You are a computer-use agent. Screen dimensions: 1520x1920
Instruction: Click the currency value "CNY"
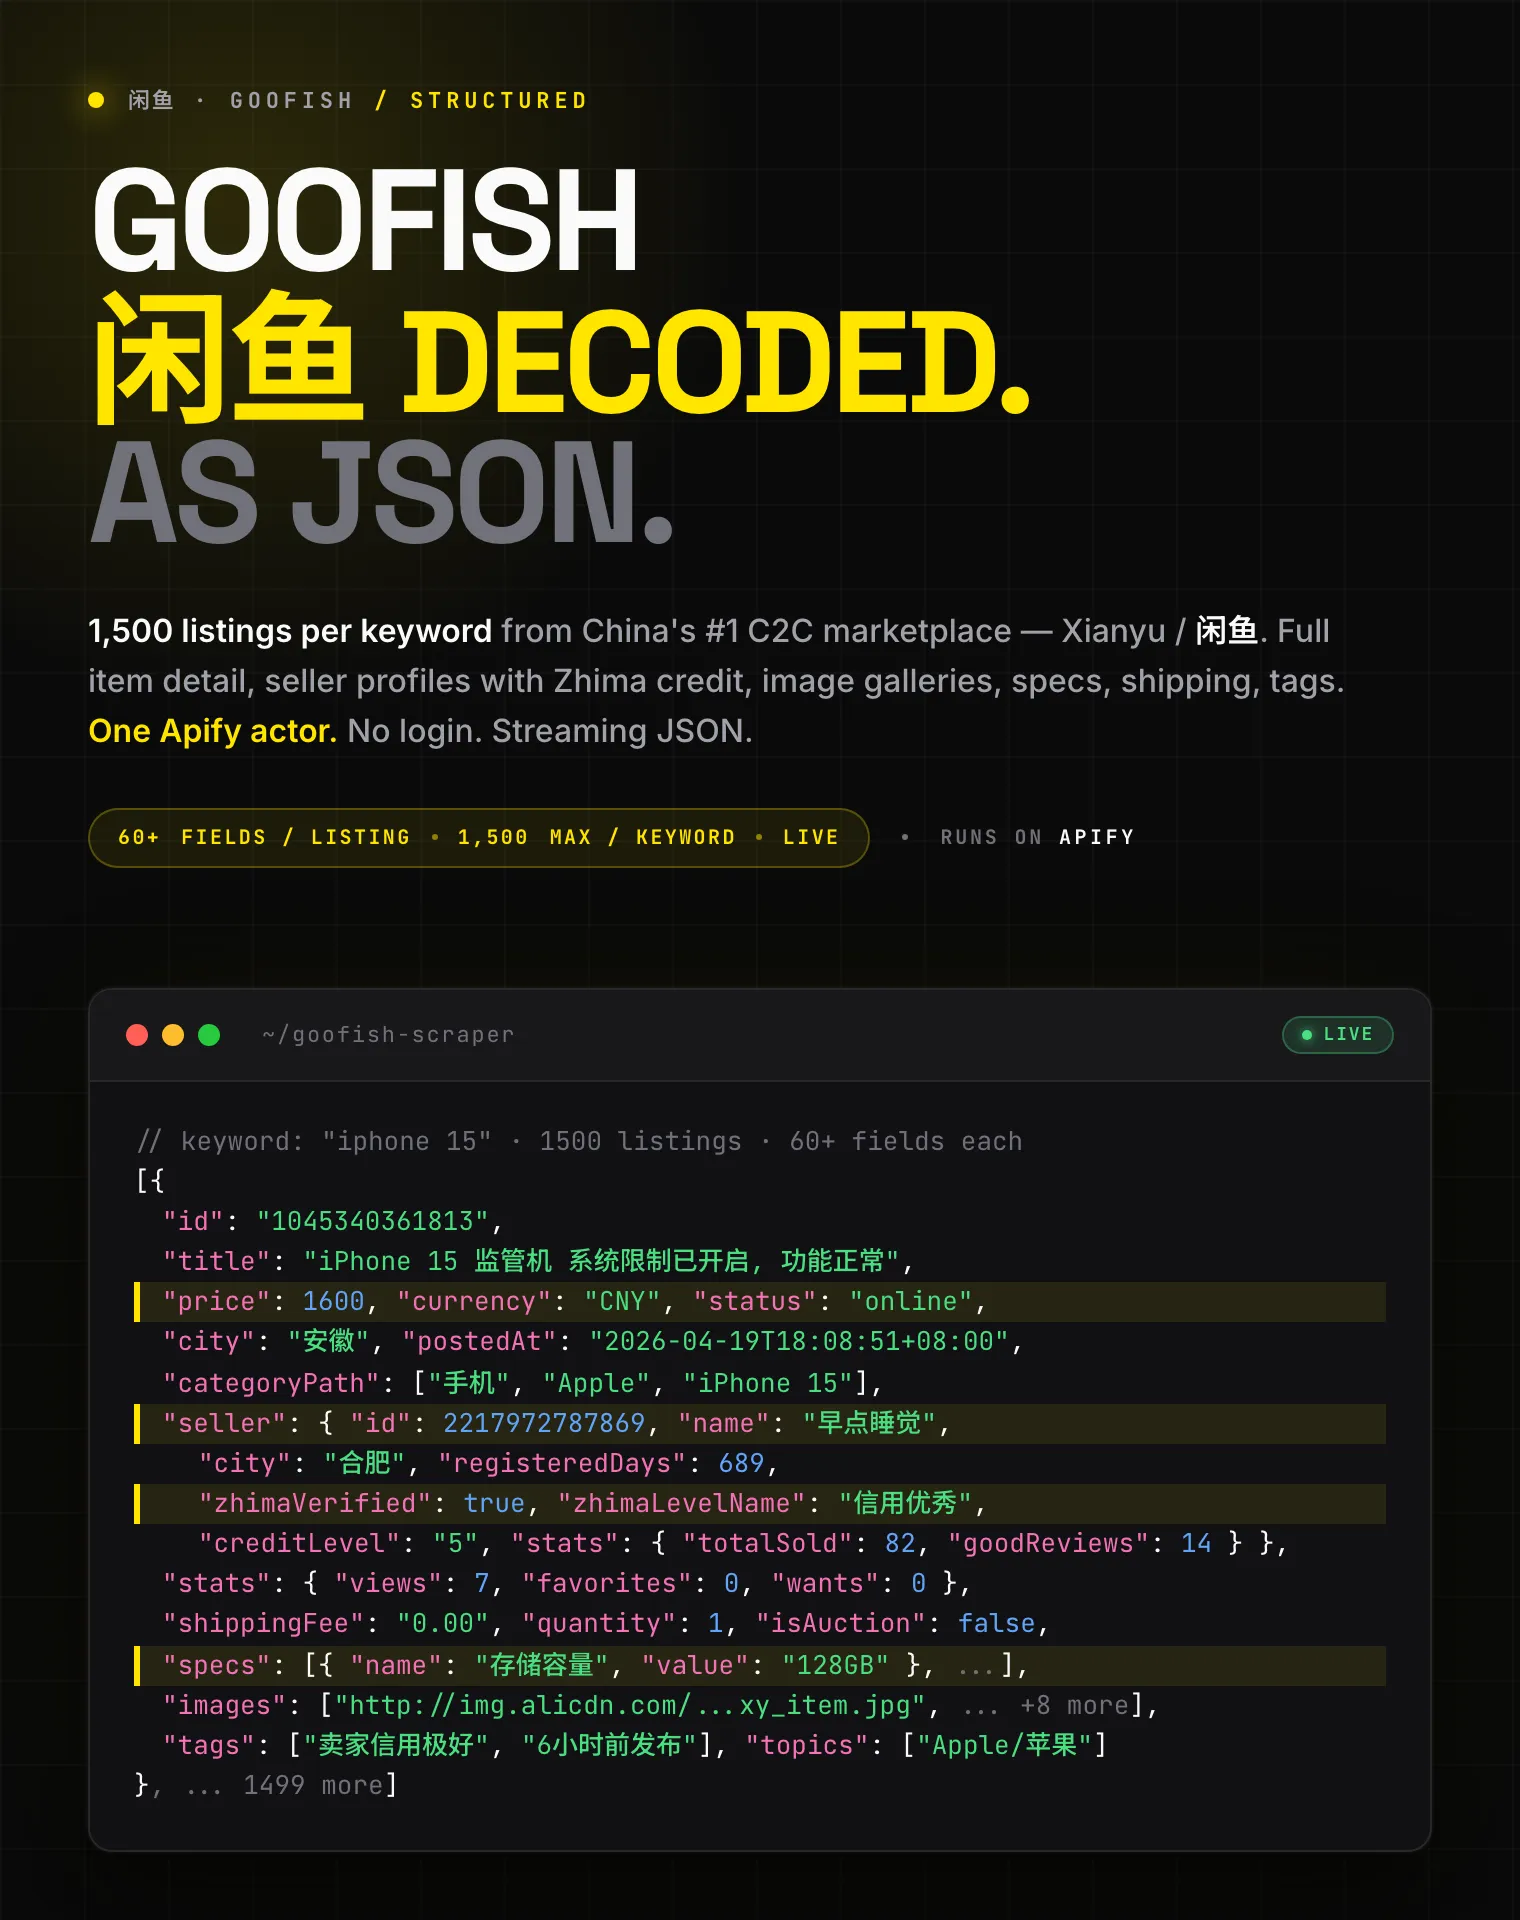622,1301
